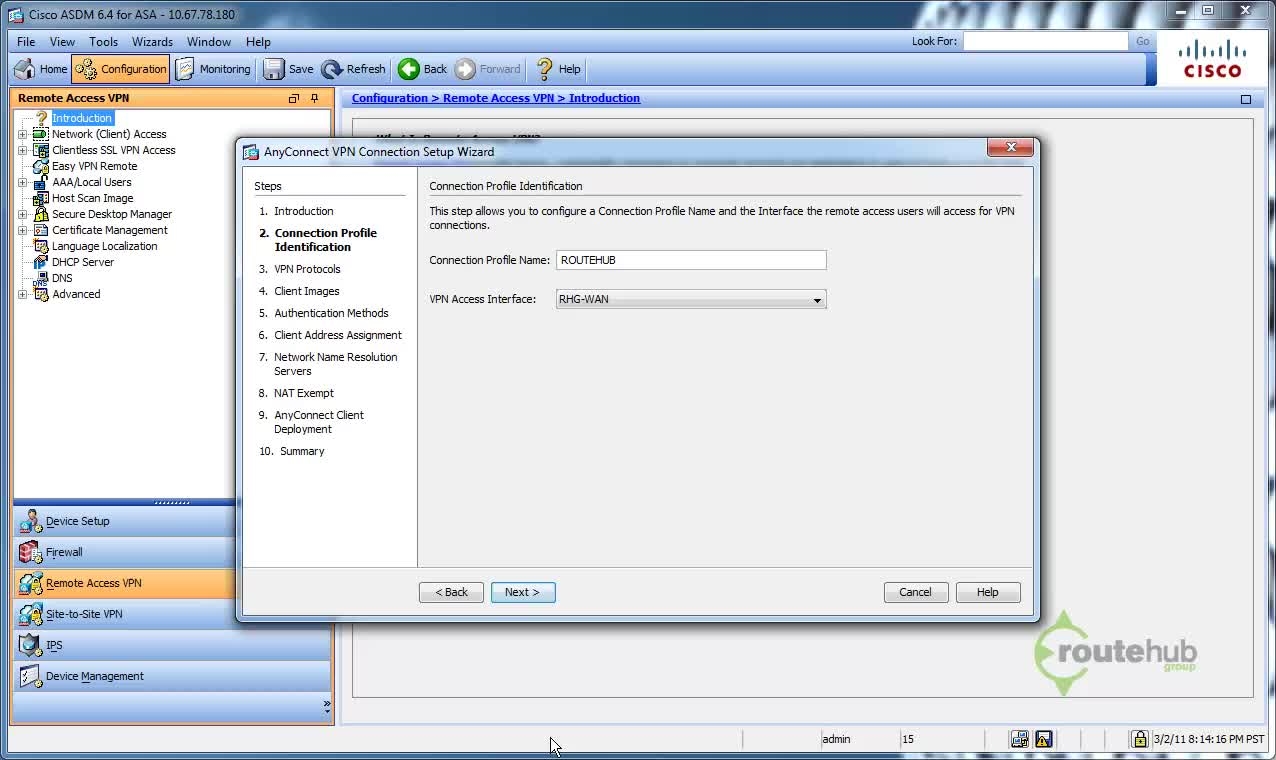Select Easy VPN Remote in the tree
This screenshot has height=760, width=1276.
click(94, 166)
